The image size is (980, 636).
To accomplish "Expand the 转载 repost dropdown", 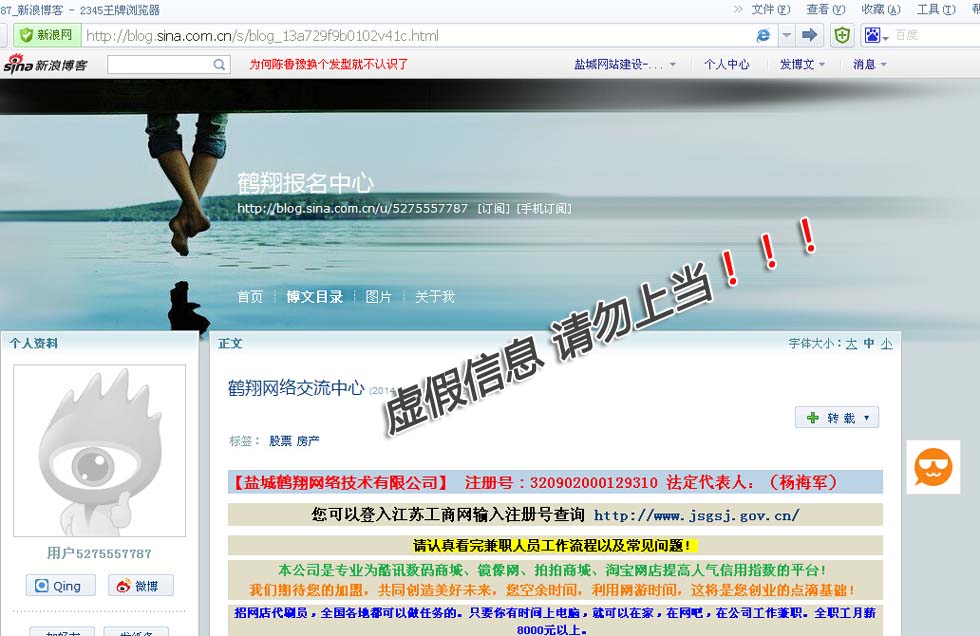I will pyautogui.click(x=866, y=417).
